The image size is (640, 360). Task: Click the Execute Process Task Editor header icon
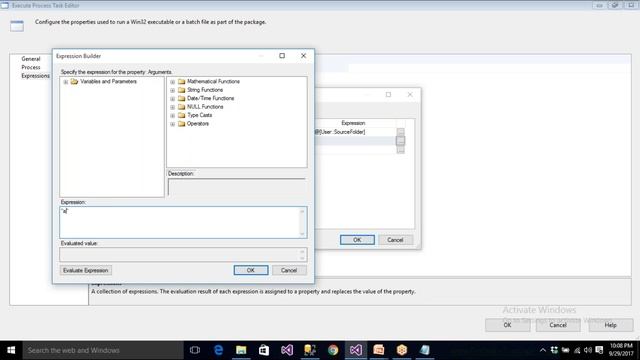tap(17, 26)
